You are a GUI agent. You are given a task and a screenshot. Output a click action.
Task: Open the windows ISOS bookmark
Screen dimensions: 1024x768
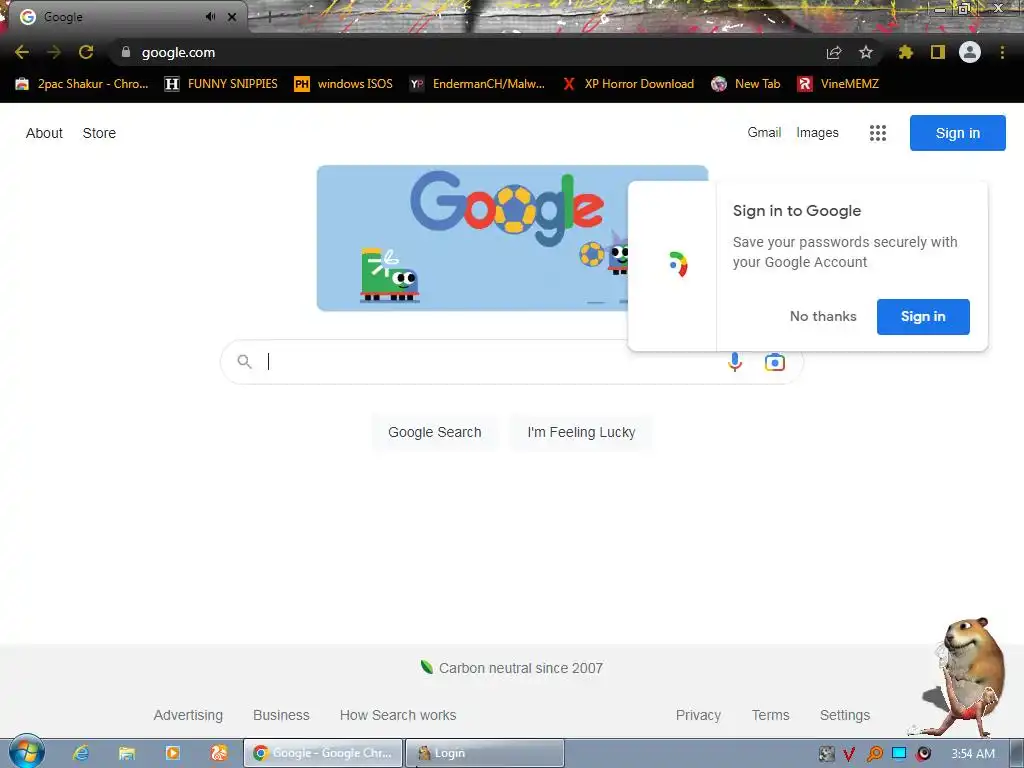tap(344, 84)
